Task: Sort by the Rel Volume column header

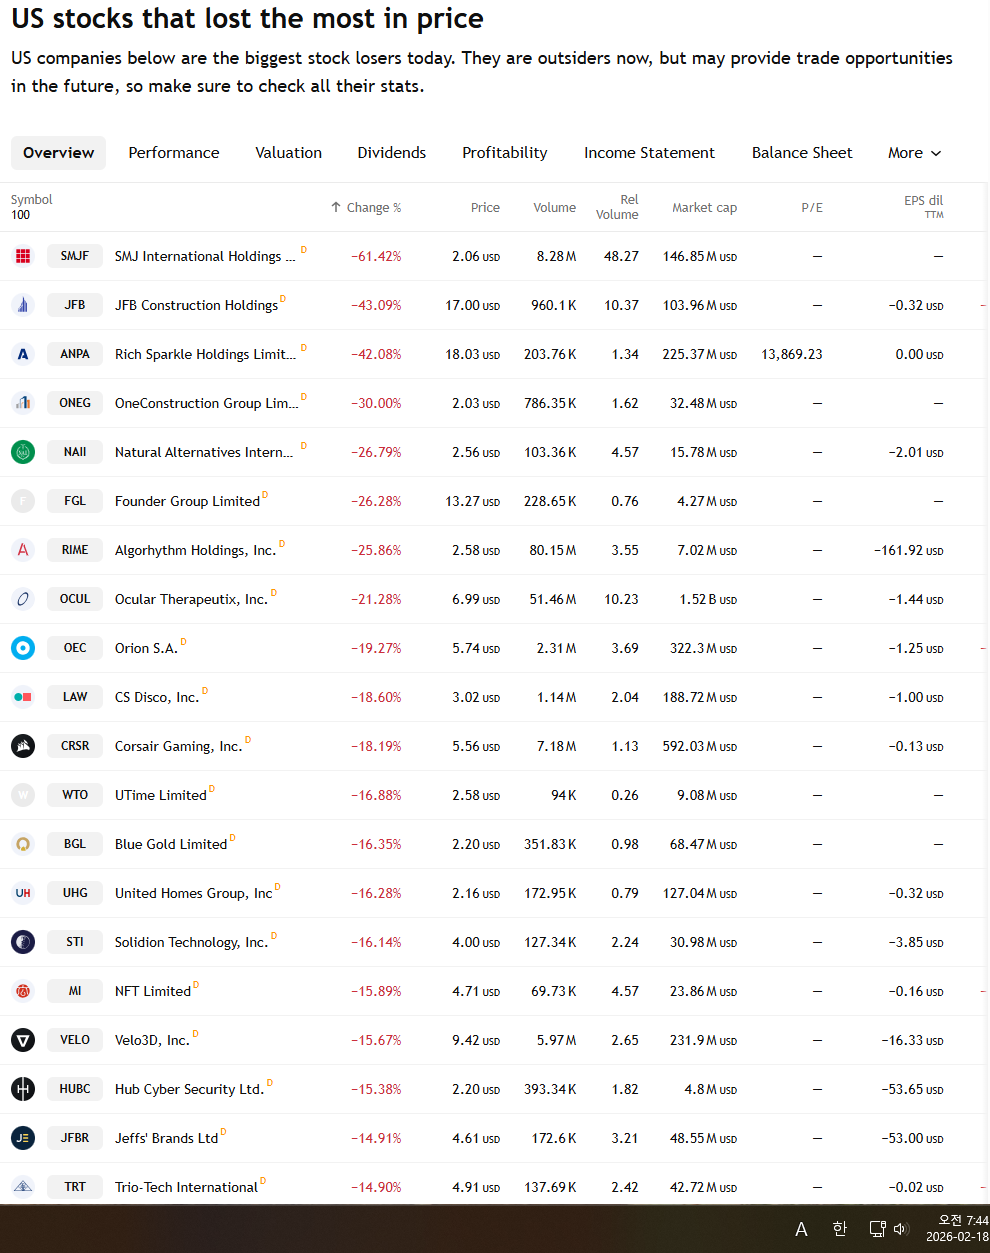Action: coord(617,207)
